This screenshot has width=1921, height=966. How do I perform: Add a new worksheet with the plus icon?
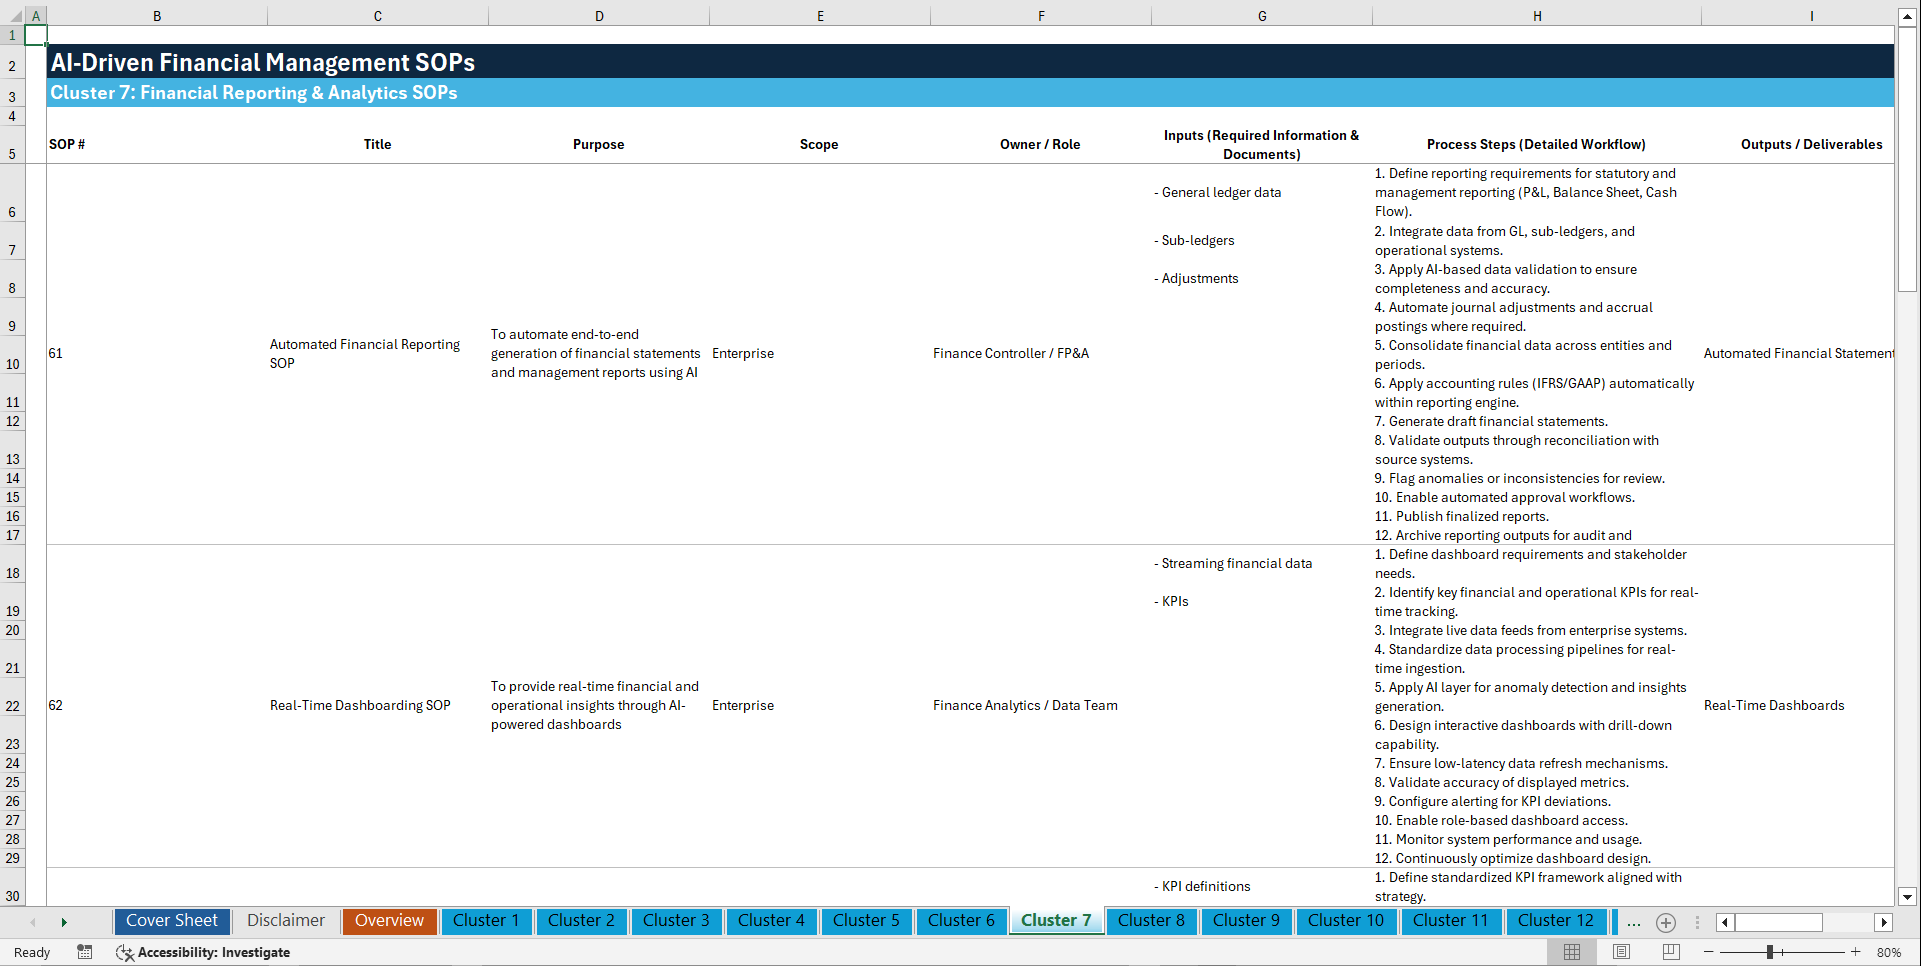point(1666,922)
